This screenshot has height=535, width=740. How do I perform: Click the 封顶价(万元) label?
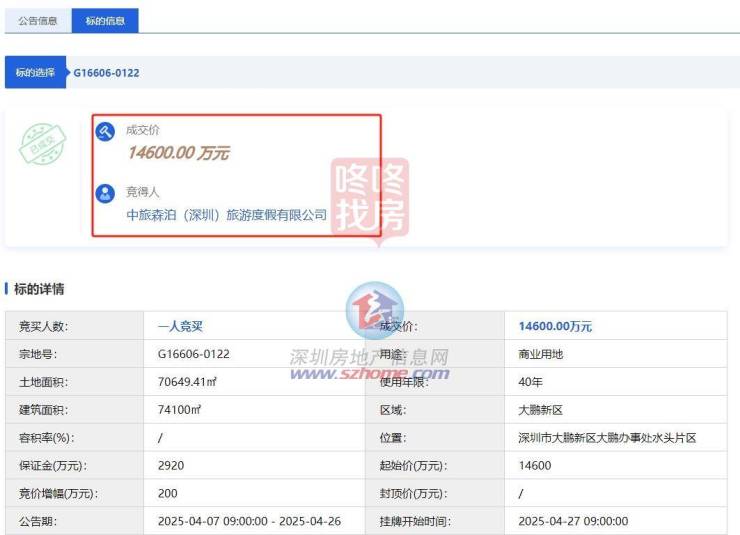pyautogui.click(x=413, y=493)
